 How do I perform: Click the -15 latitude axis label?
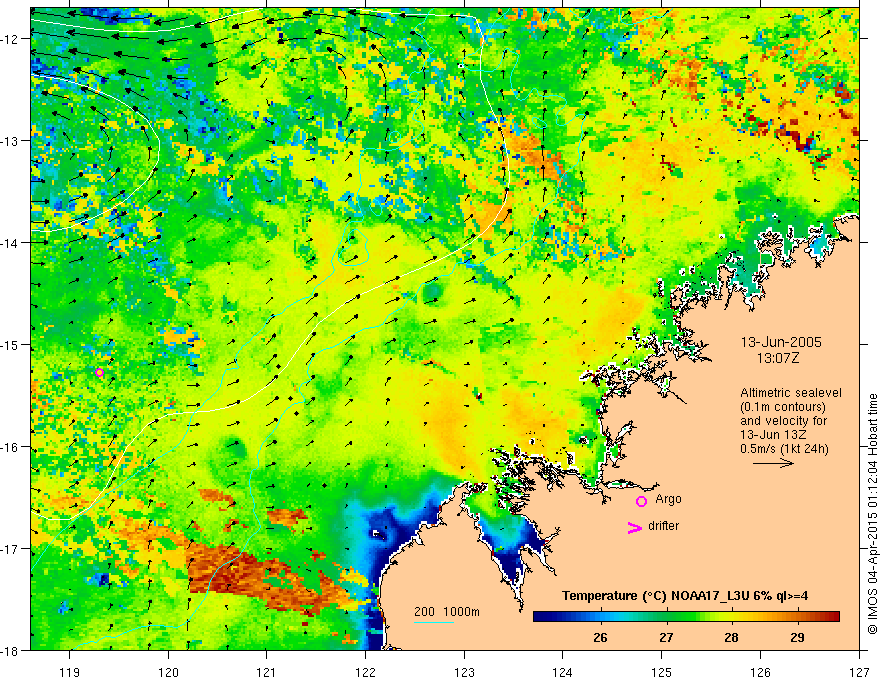[x=12, y=344]
